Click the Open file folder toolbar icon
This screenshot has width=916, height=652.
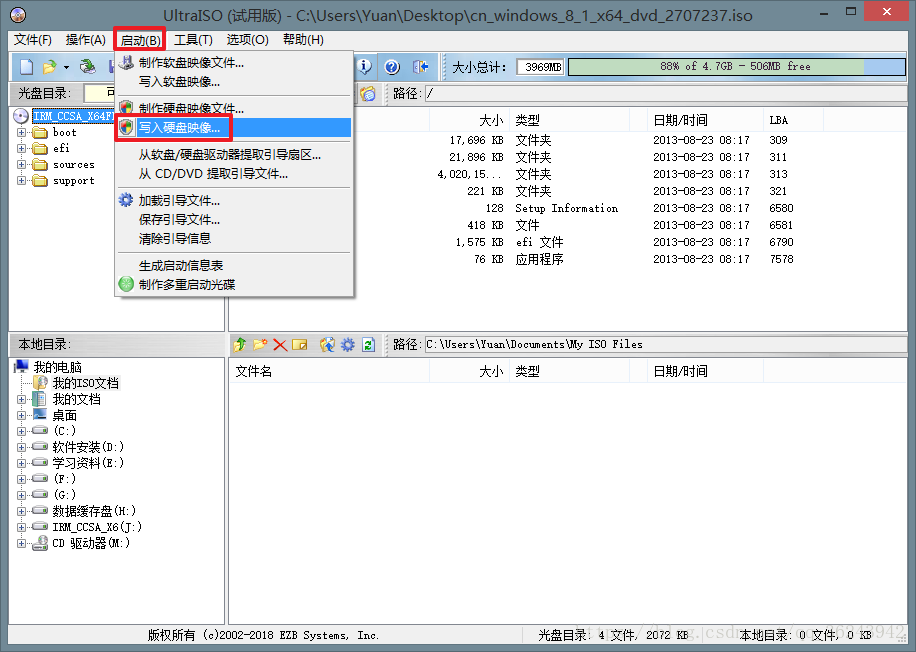[50, 67]
